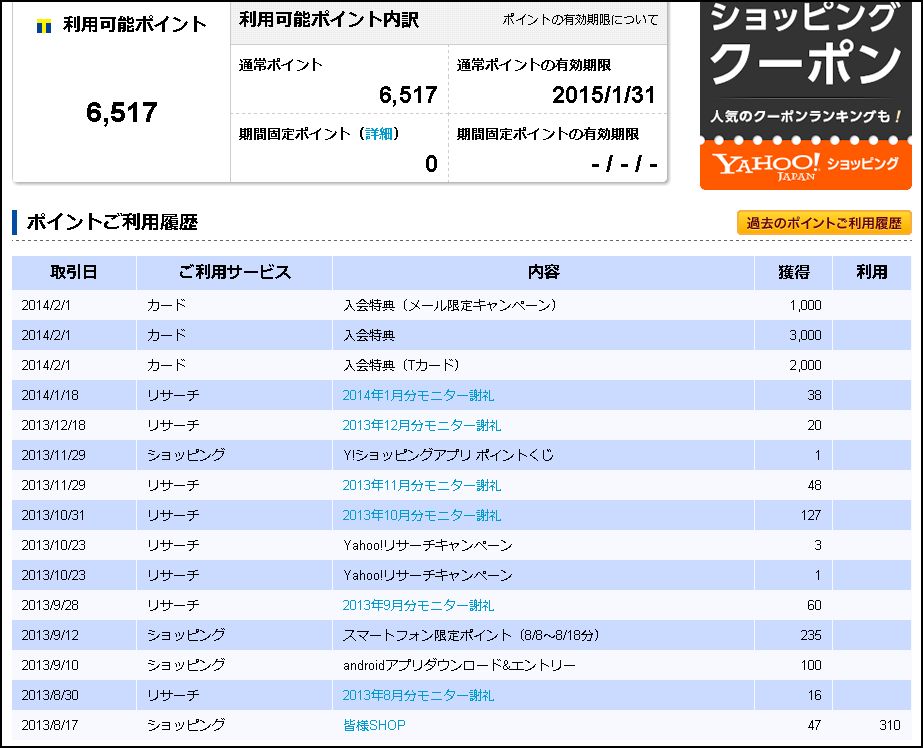923x748 pixels.
Task: Click the 2013/10/31 date cell
Action: coord(54,515)
